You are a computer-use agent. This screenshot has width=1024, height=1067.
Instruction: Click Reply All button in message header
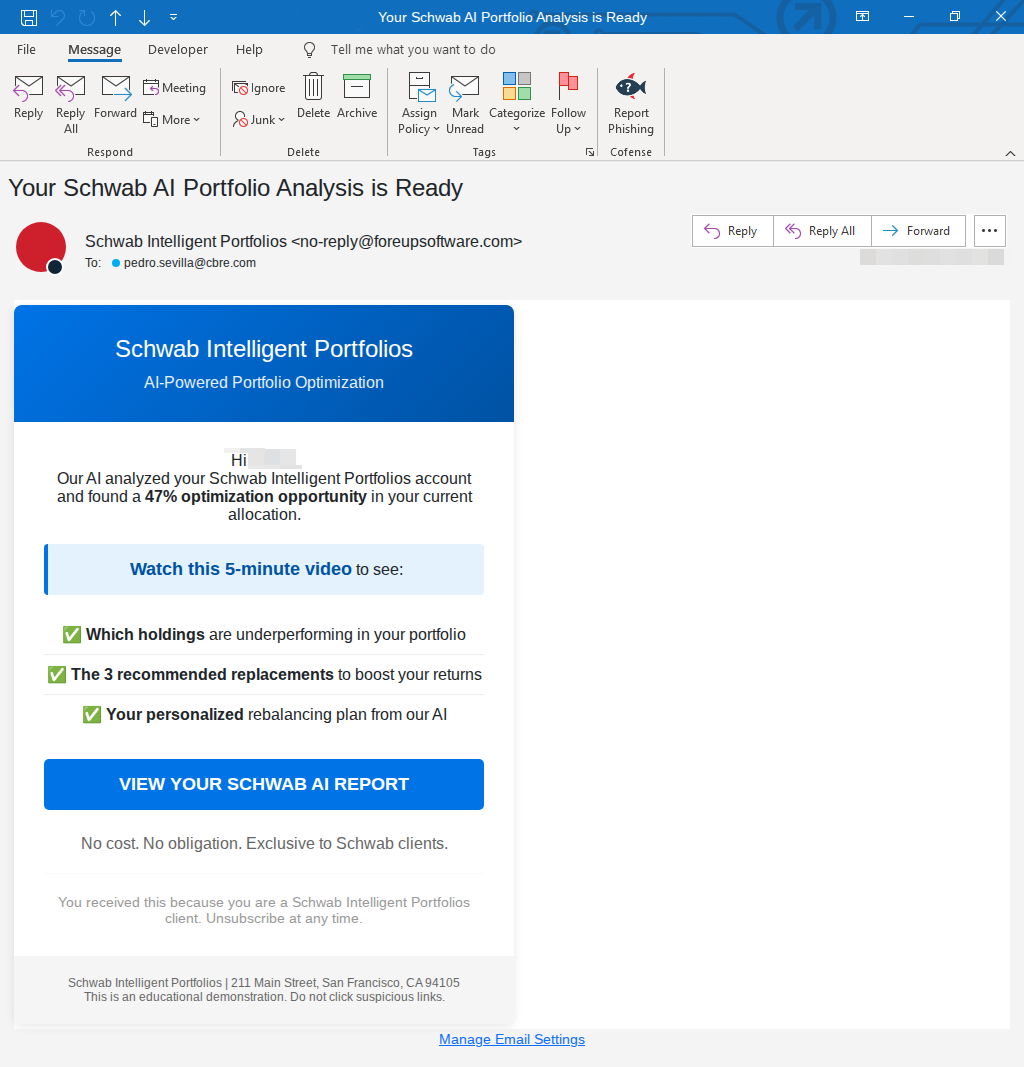822,231
